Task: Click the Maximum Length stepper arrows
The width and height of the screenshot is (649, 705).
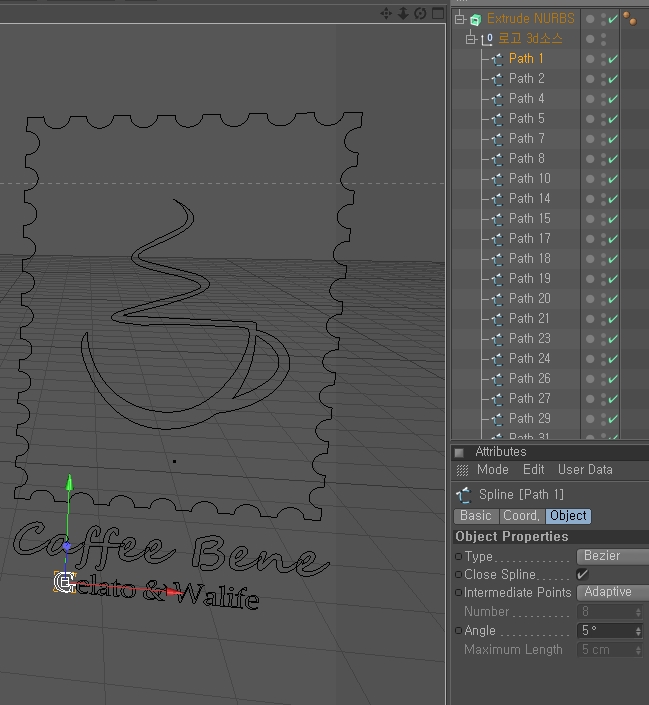Action: click(x=638, y=650)
